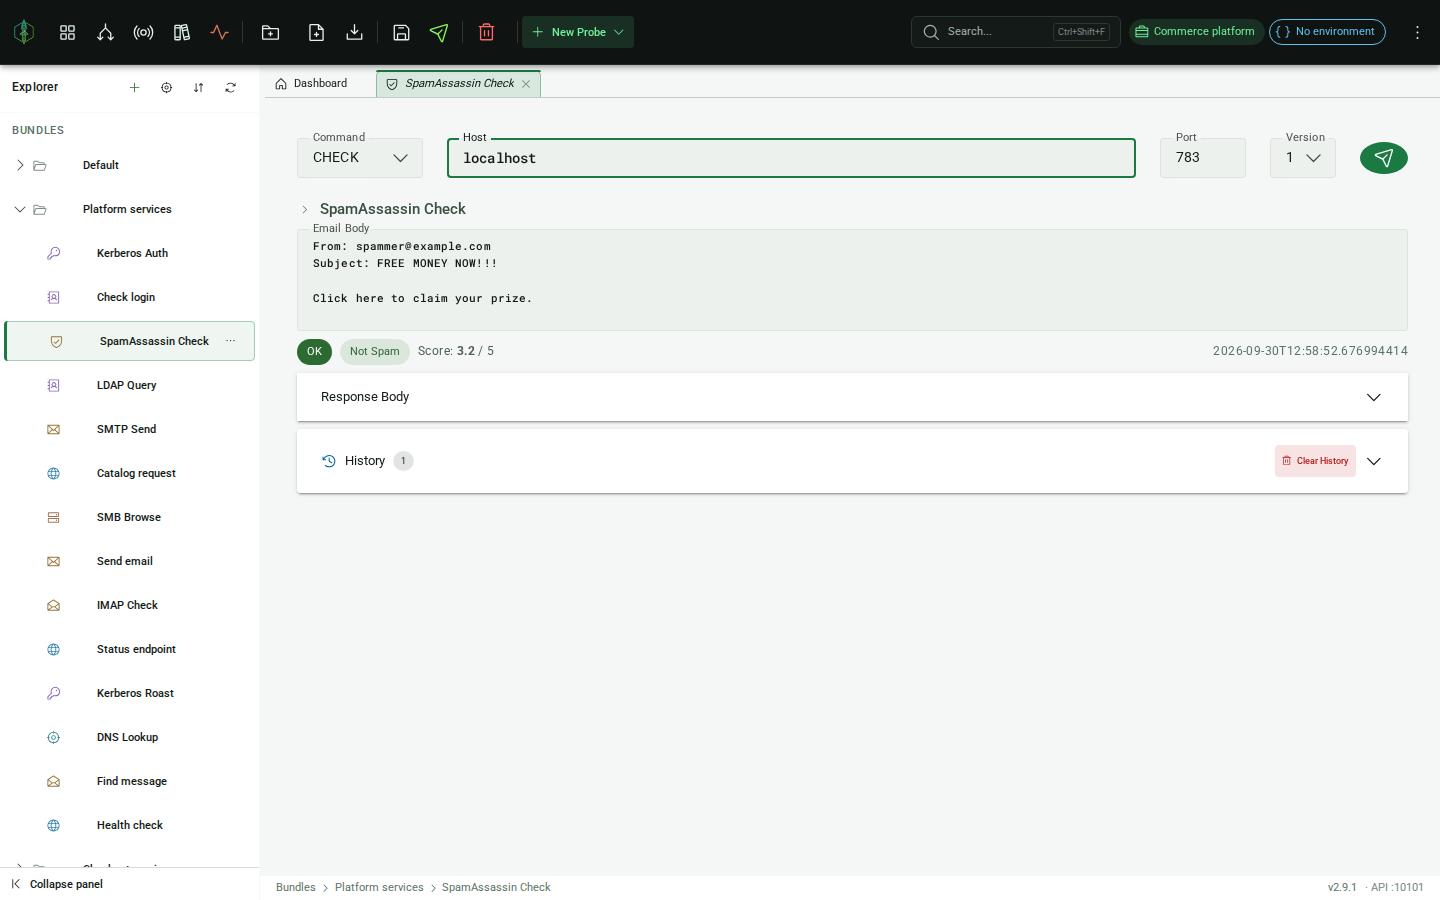Close the SpamAssassin Check tab

coord(526,84)
